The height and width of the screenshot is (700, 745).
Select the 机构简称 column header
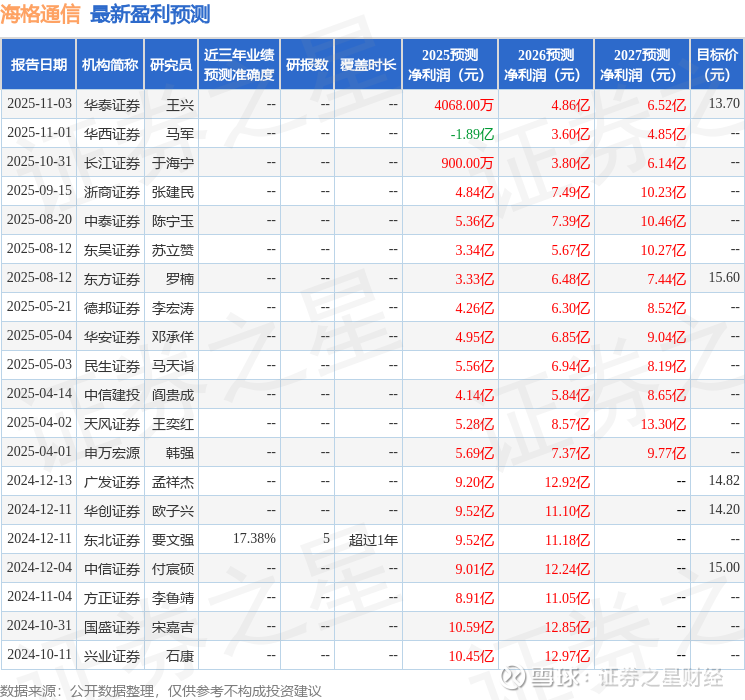(110, 64)
